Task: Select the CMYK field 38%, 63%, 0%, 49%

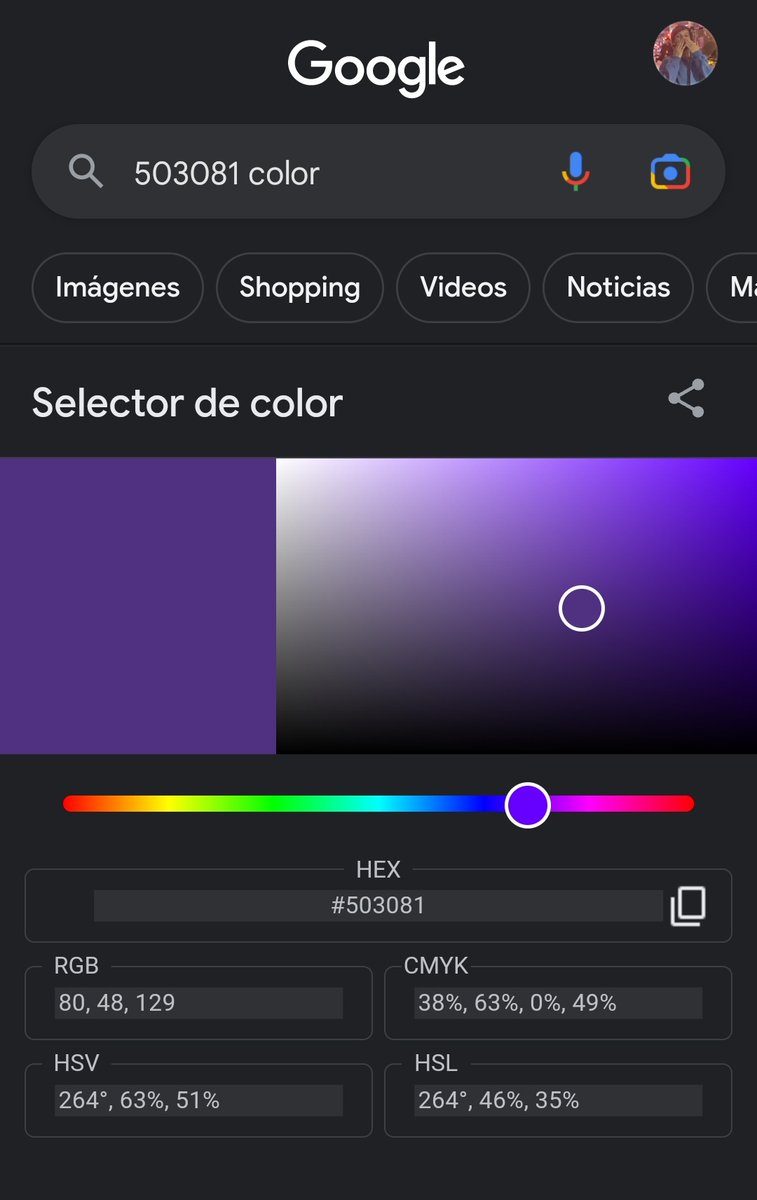Action: [x=558, y=1003]
